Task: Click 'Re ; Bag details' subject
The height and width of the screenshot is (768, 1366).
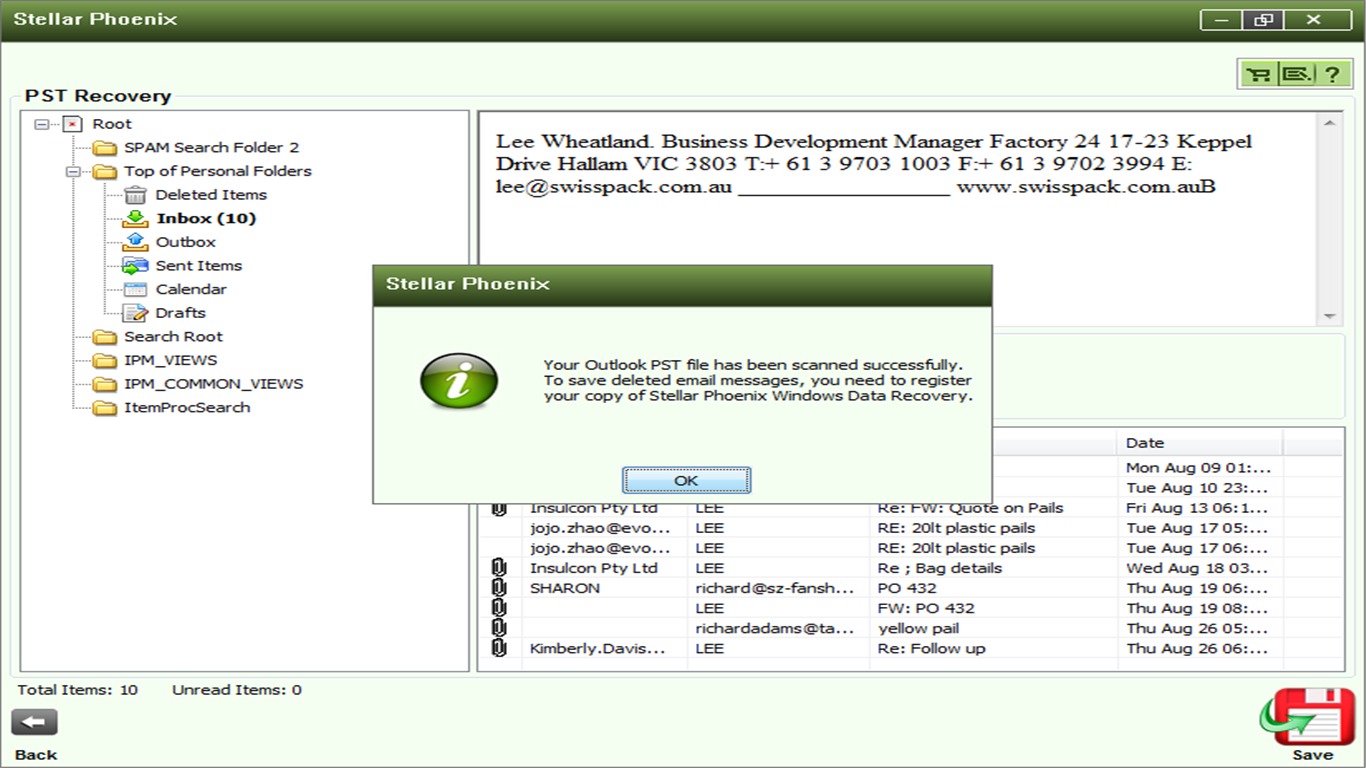Action: [x=940, y=568]
